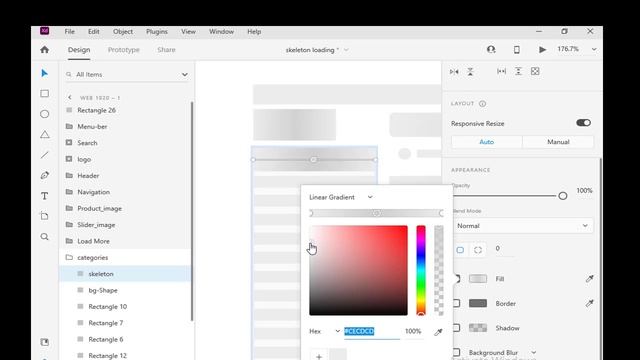Open the File menu
This screenshot has height=360, width=640.
click(69, 31)
